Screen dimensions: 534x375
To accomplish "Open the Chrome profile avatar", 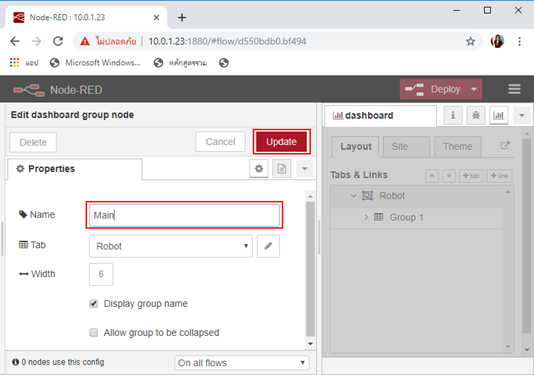I will coord(497,42).
